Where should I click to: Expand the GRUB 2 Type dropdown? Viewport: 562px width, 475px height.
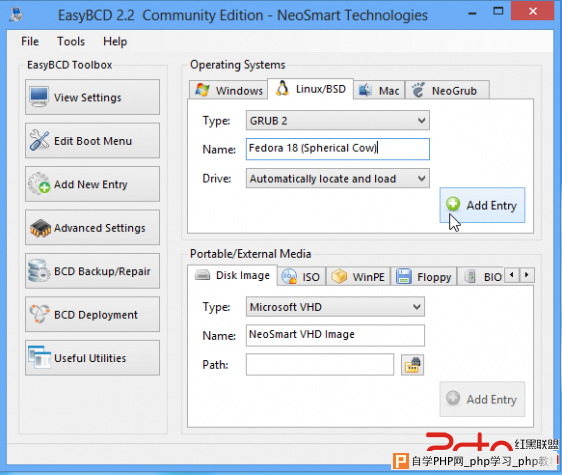(338, 120)
